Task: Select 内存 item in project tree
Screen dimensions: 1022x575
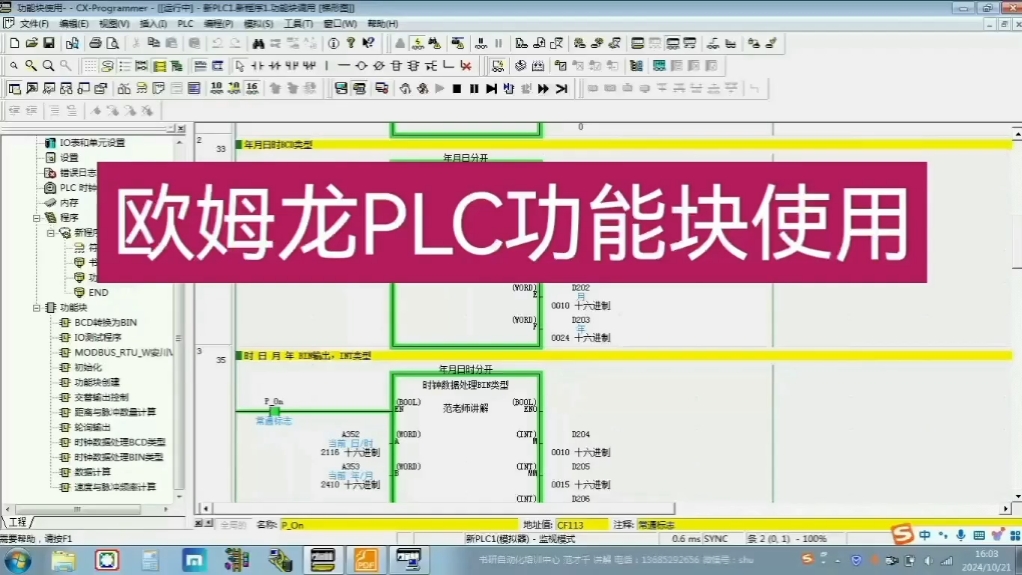Action: click(x=69, y=203)
